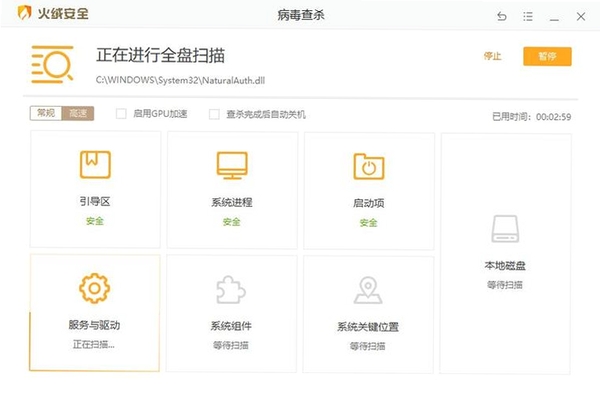Screen dimensions: 600x395
Task: Click the system components puzzle icon
Action: (231, 289)
